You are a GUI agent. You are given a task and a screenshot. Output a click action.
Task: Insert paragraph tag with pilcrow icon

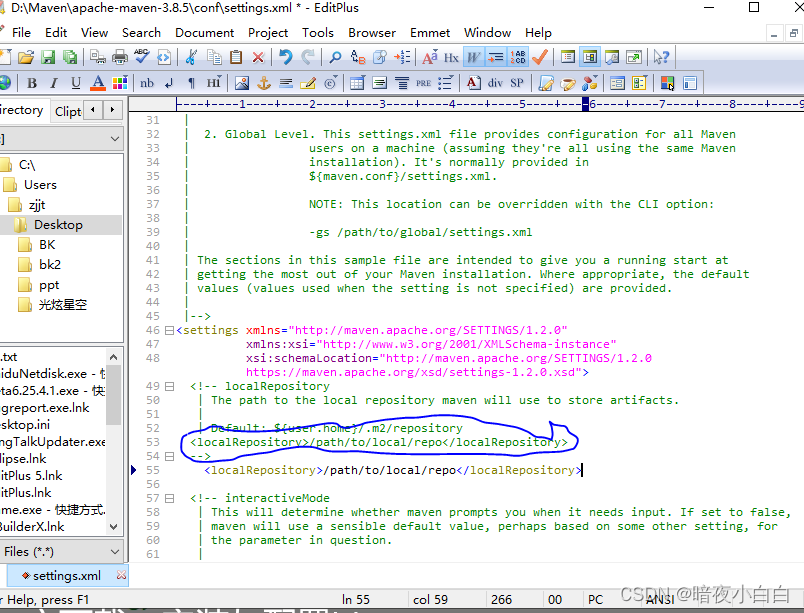[191, 83]
